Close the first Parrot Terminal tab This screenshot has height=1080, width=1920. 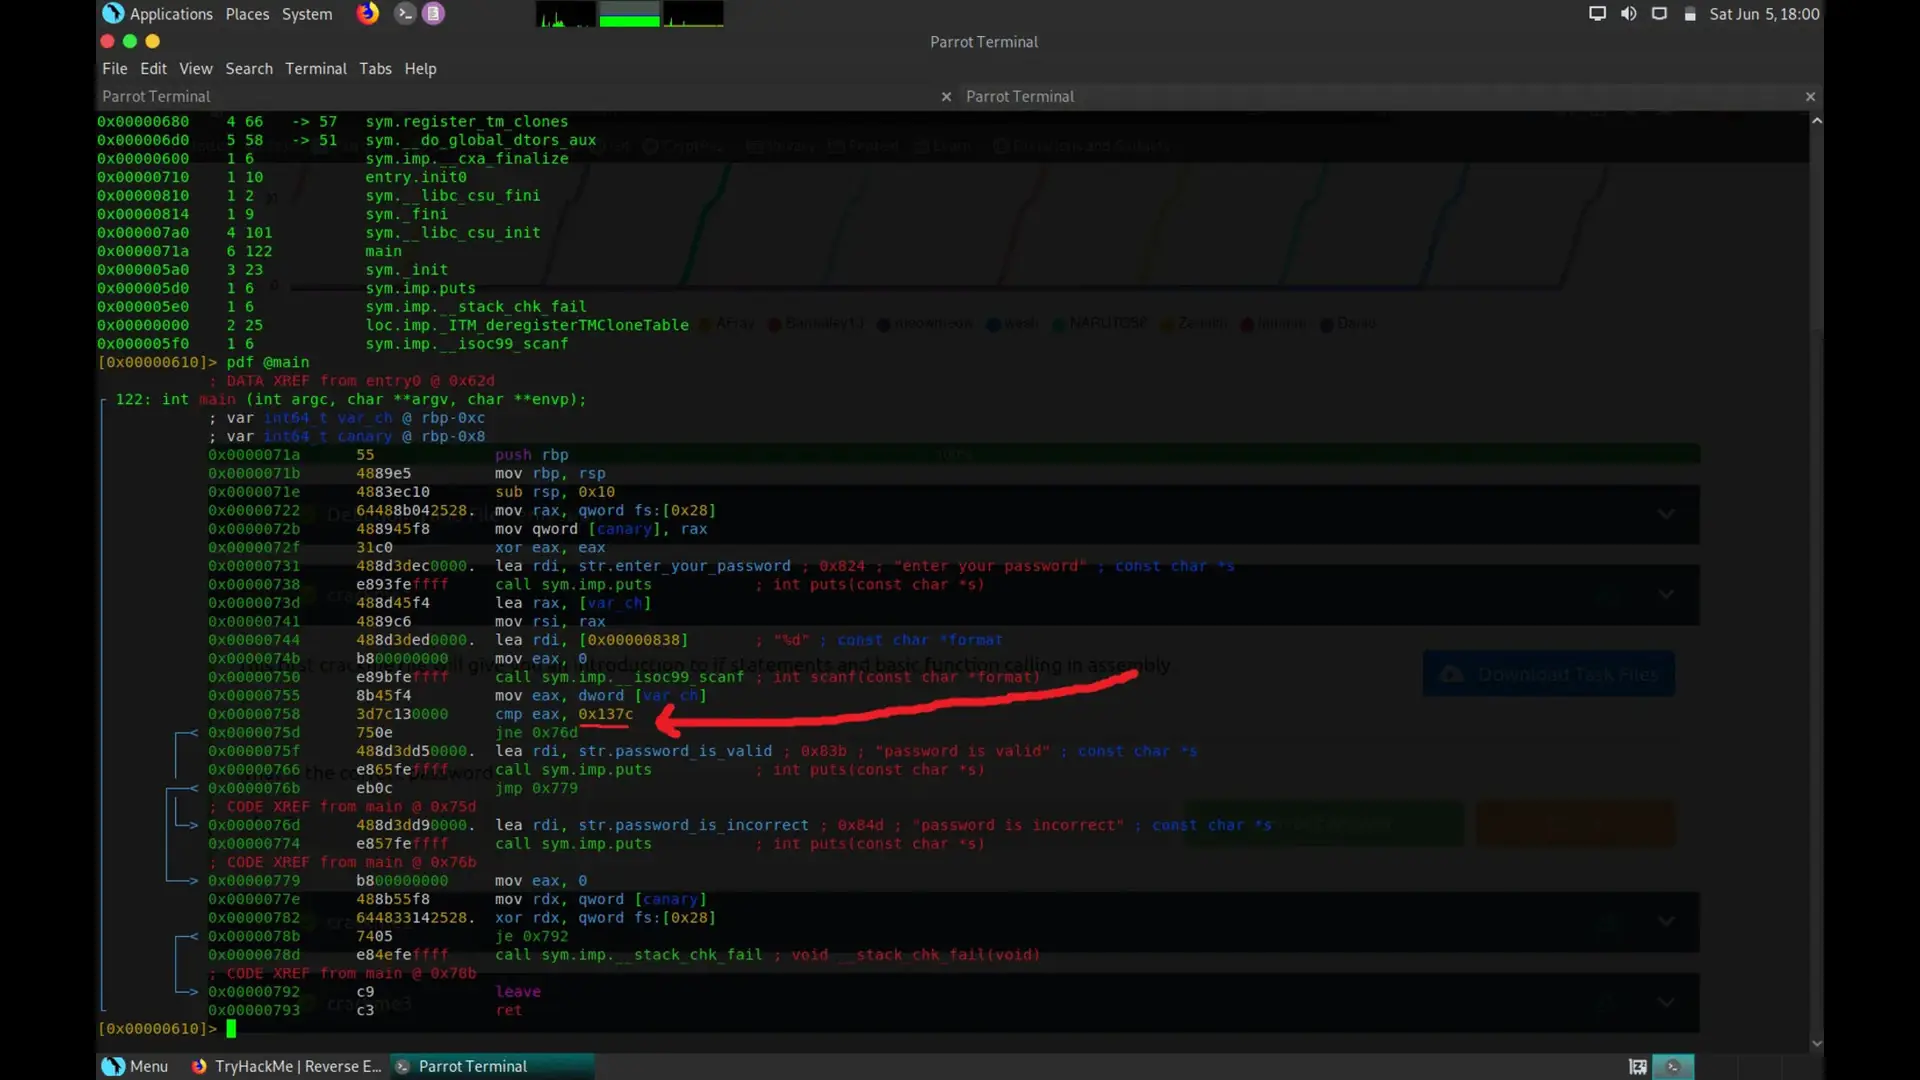click(x=946, y=97)
